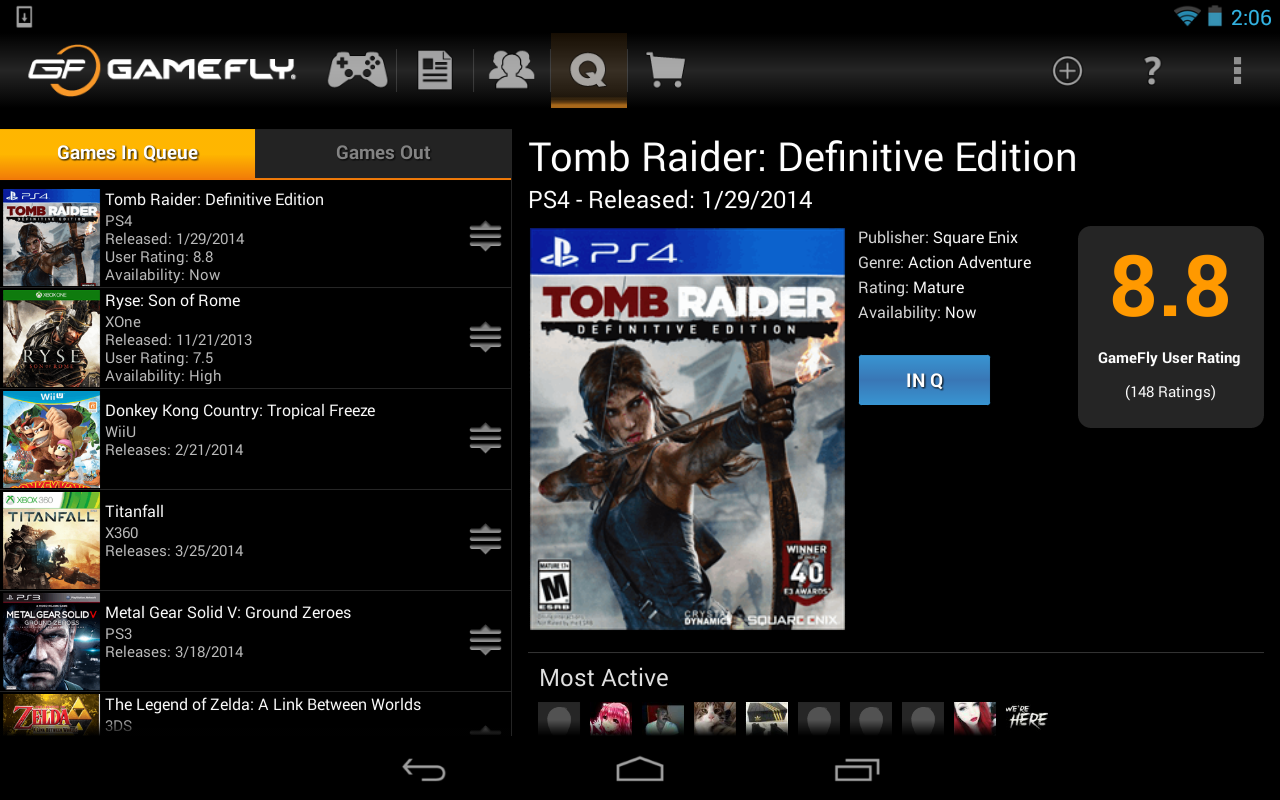Tap the download notification icon in status bar
This screenshot has height=800, width=1280.
coord(24,17)
